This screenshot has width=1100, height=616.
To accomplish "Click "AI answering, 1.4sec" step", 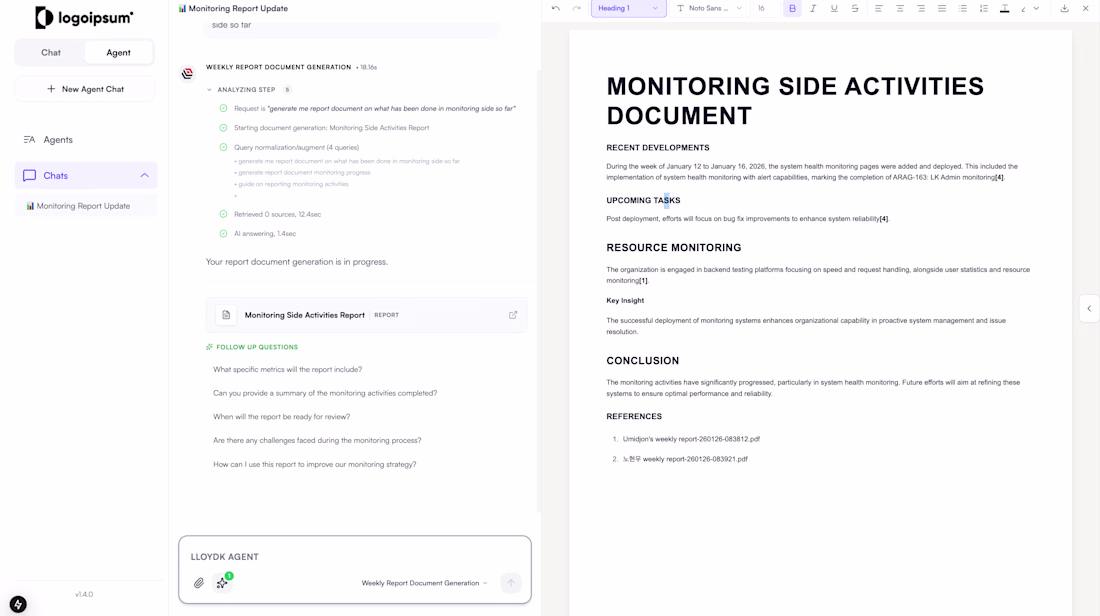I will click(264, 234).
